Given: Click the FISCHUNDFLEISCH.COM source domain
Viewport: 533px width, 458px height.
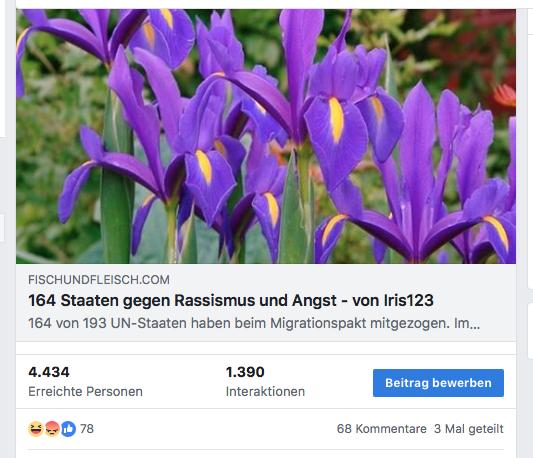Looking at the screenshot, I should (x=99, y=280).
